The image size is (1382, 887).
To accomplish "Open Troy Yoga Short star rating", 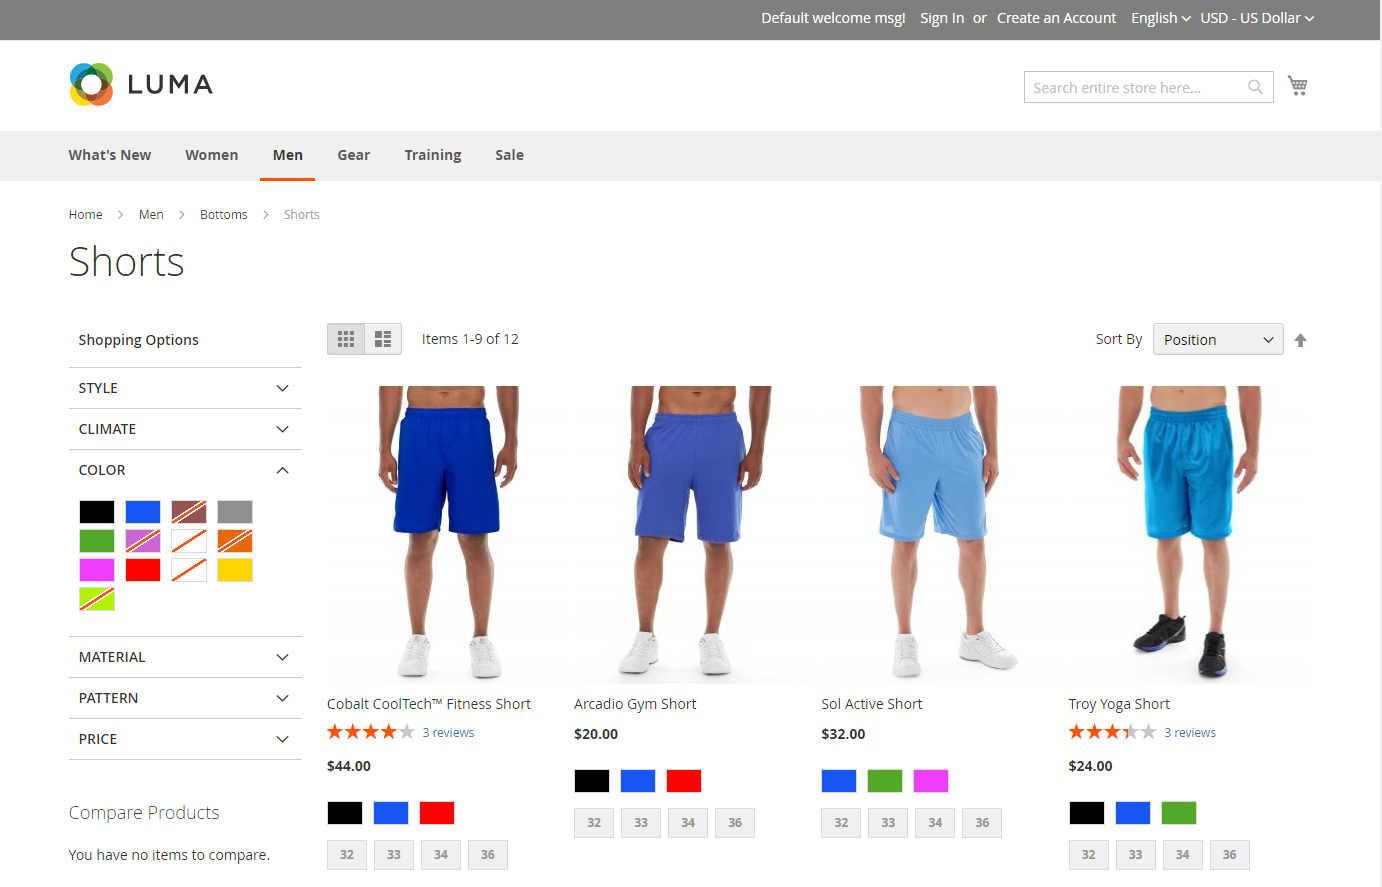I will [1112, 732].
